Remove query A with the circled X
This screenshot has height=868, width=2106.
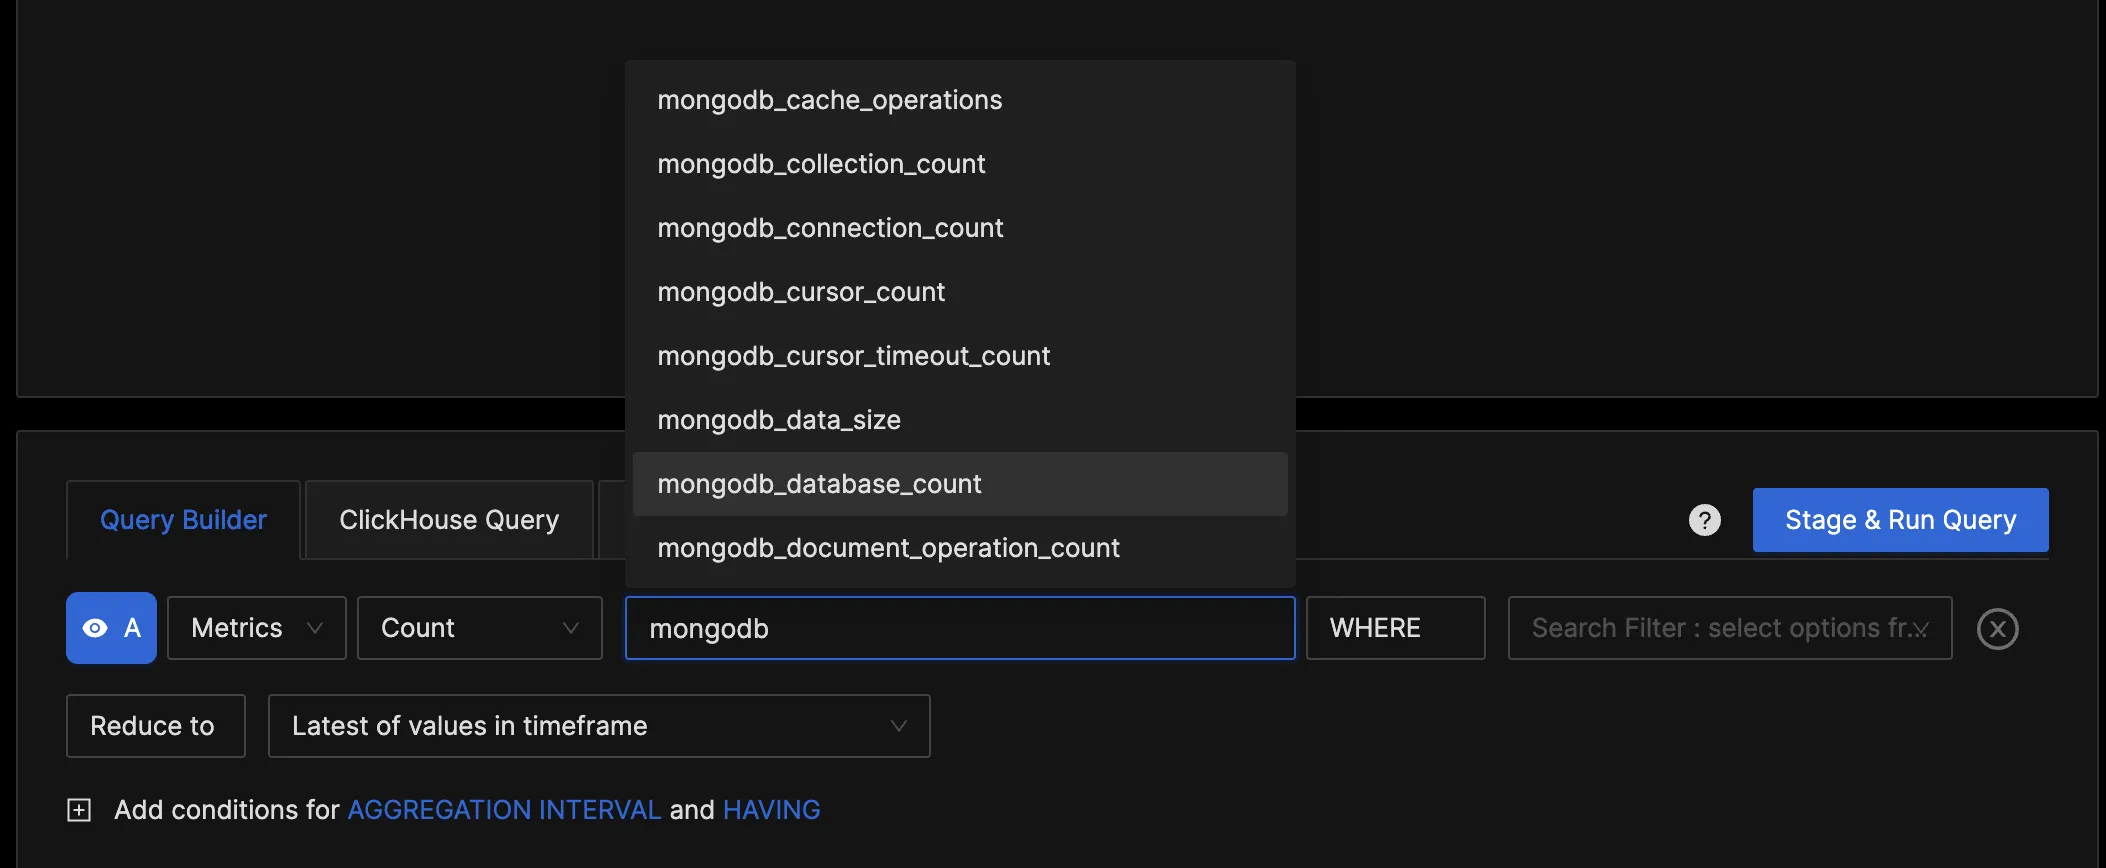coord(1997,629)
